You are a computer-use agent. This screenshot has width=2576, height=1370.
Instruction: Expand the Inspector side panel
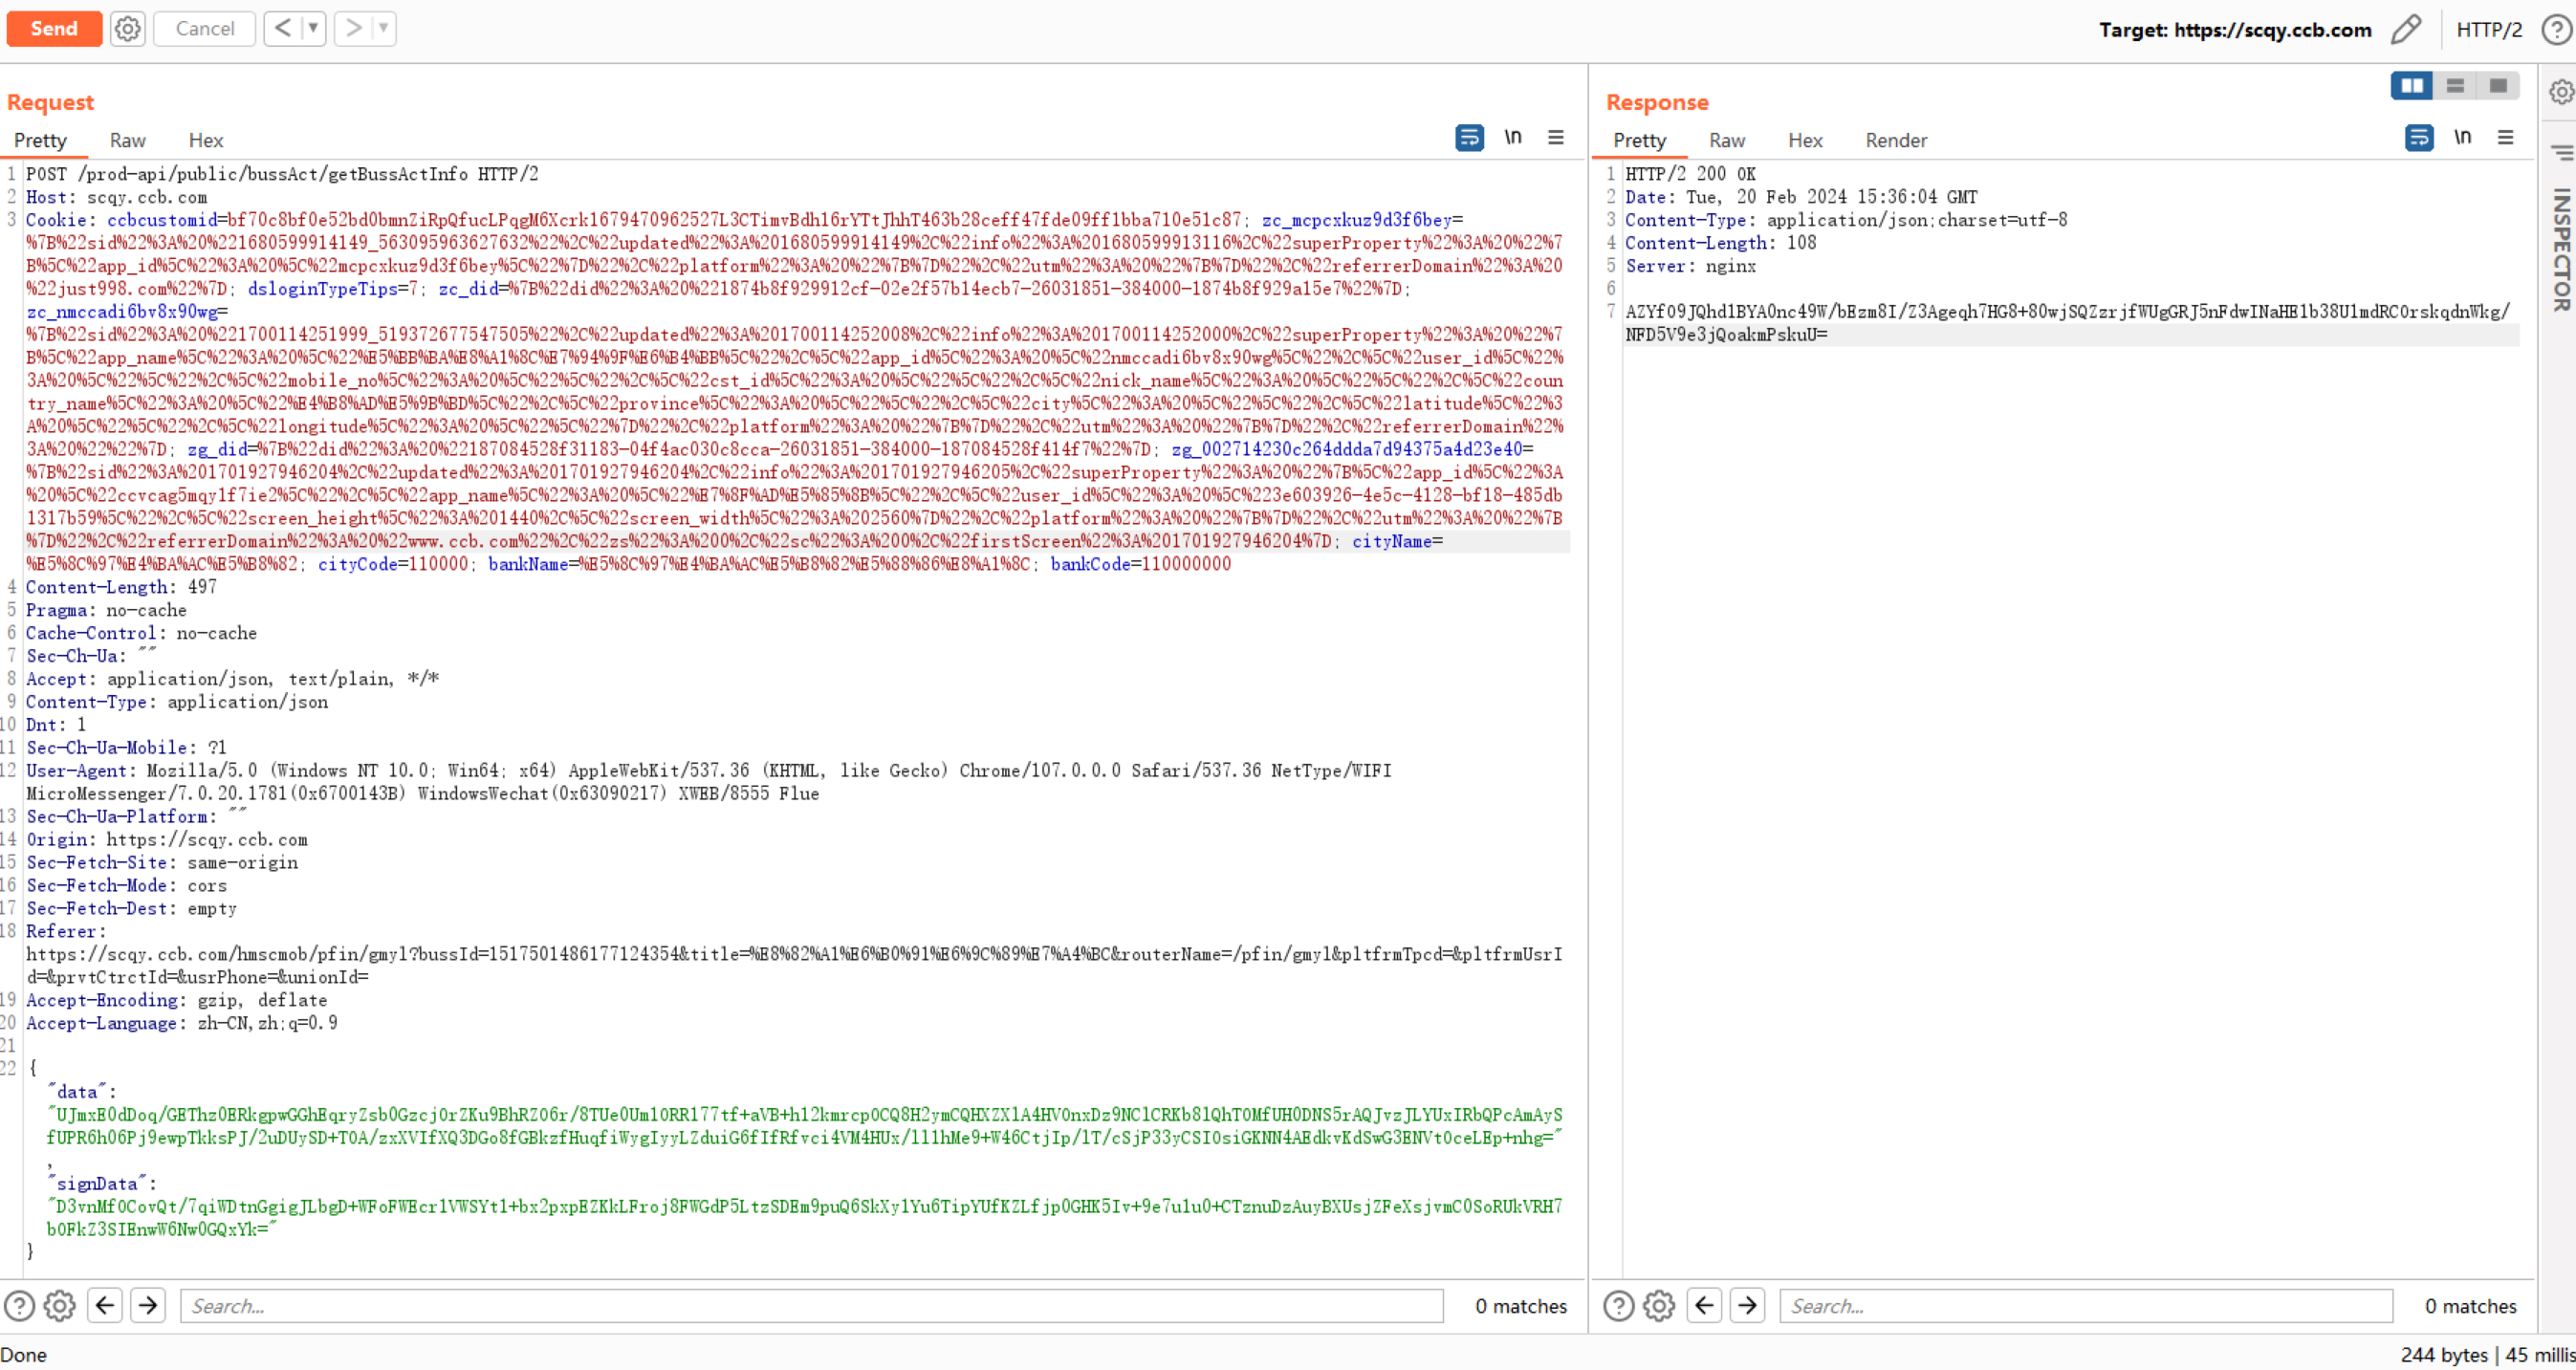2560,250
